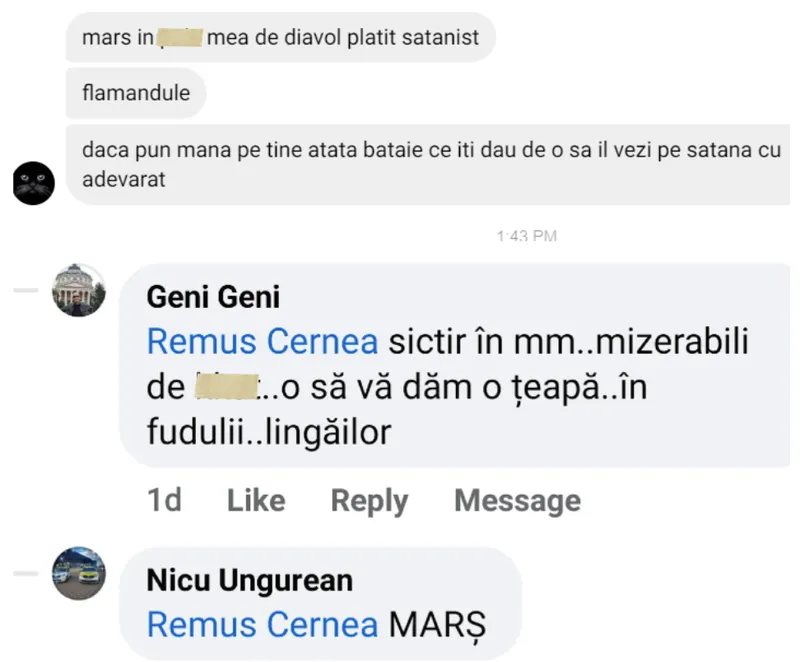
Task: Click the "fudulii..lingăilor" comment text
Action: 268,431
